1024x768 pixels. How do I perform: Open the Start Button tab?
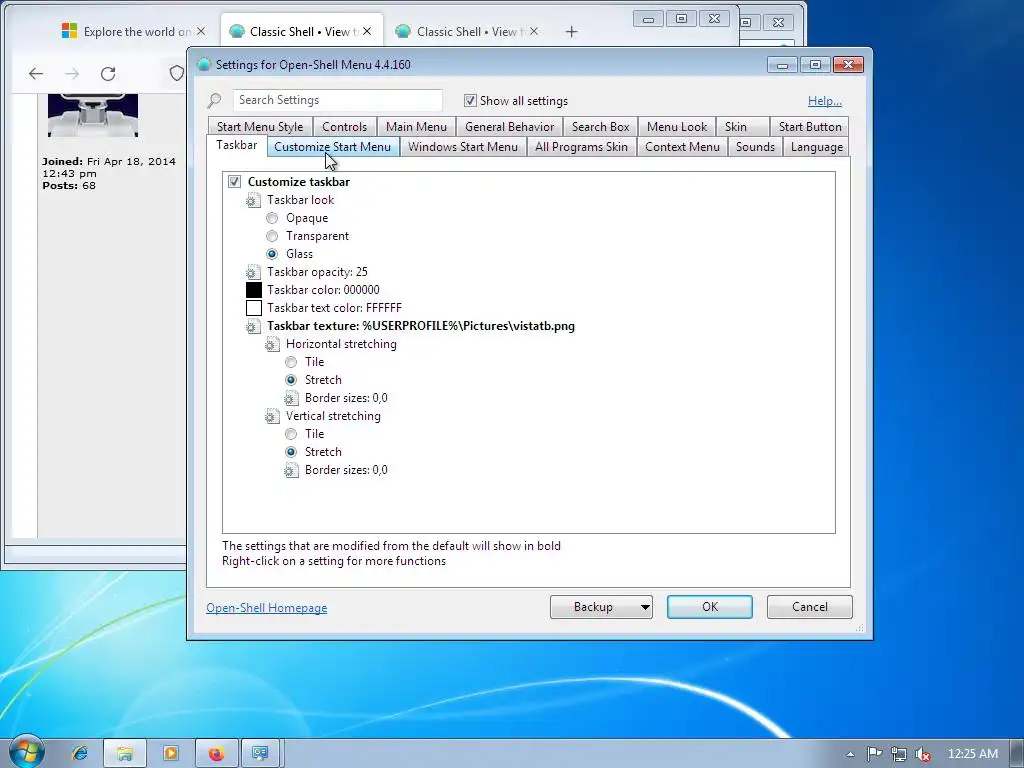(x=810, y=127)
